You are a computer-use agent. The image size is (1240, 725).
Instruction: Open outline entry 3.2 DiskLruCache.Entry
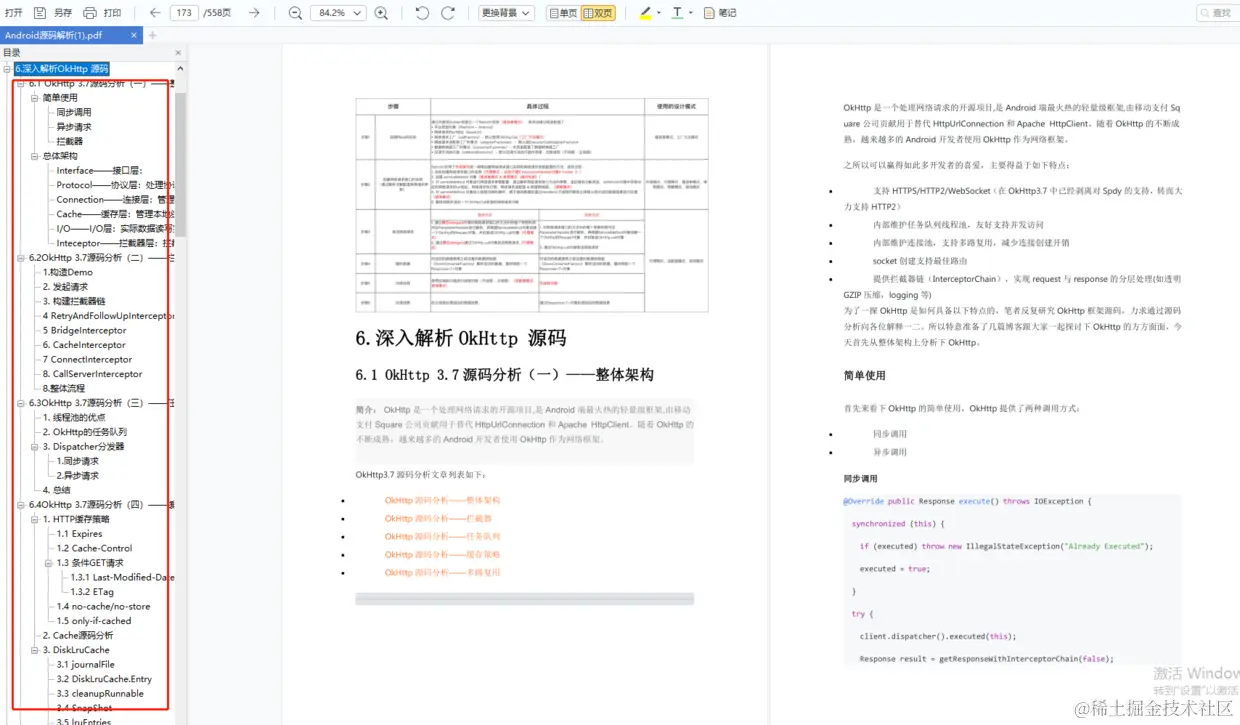pos(104,679)
